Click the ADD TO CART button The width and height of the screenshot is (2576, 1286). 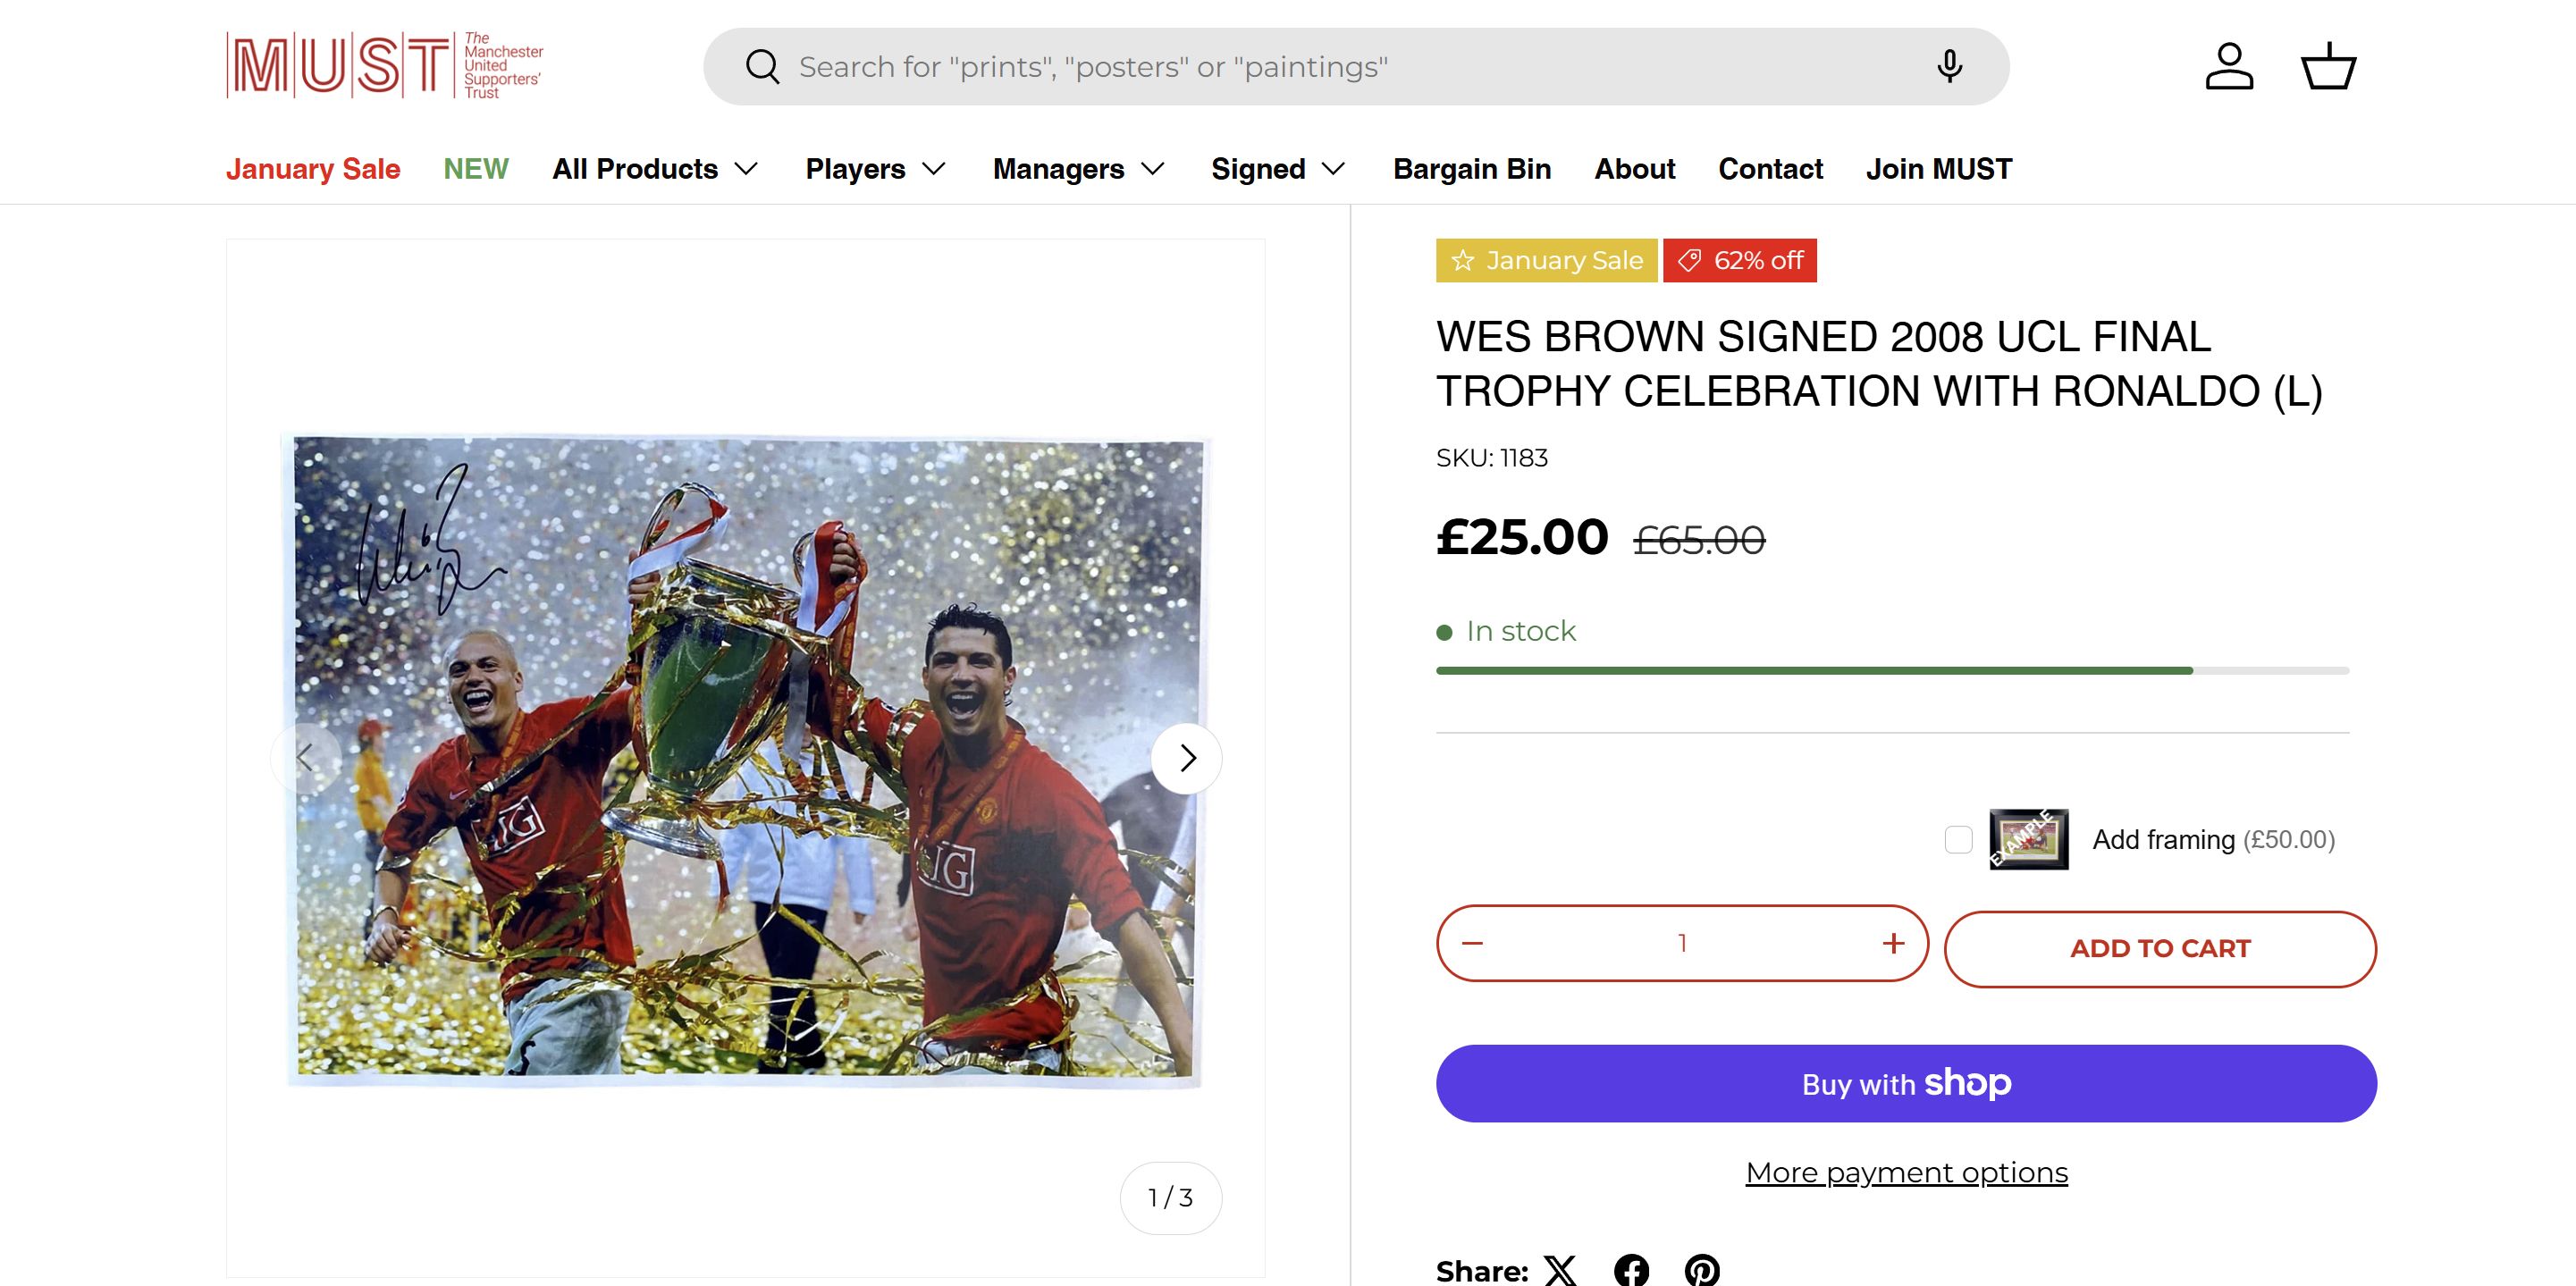pyautogui.click(x=2160, y=948)
